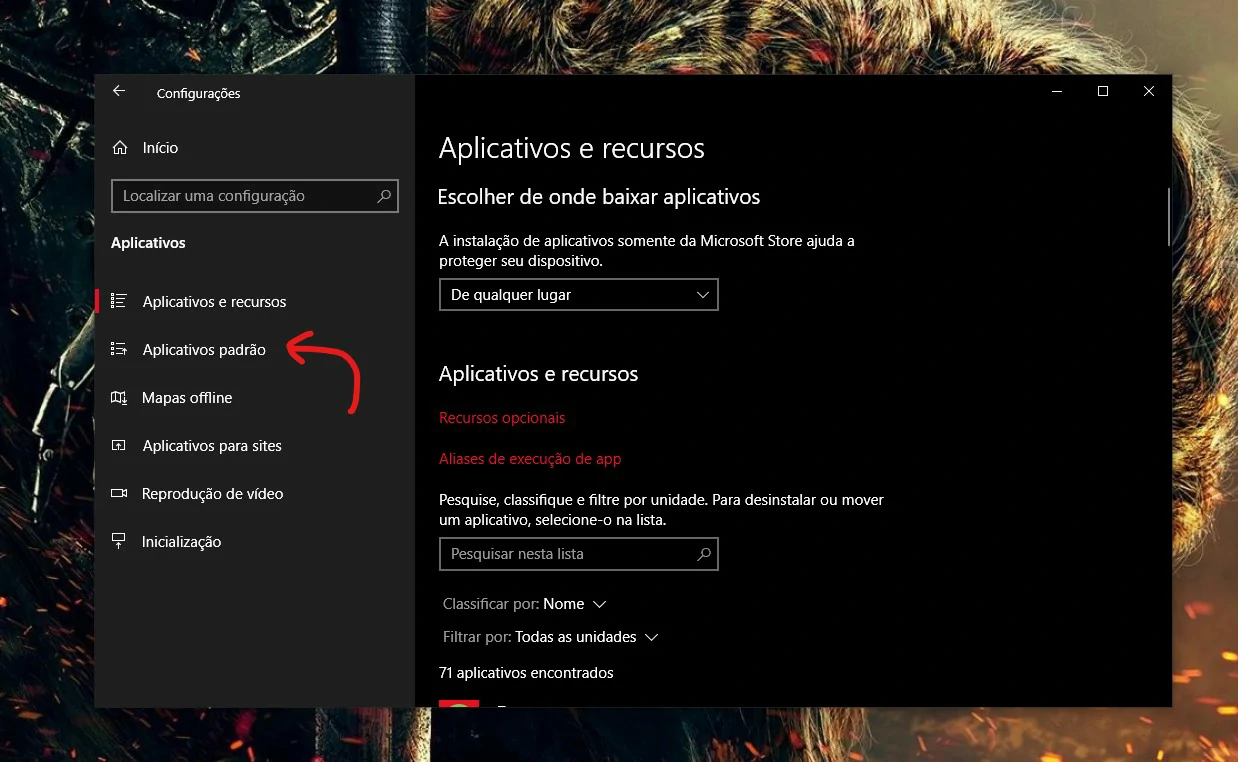
Task: Click the Escolher de onde baixar aplicativos heading
Action: 599,197
